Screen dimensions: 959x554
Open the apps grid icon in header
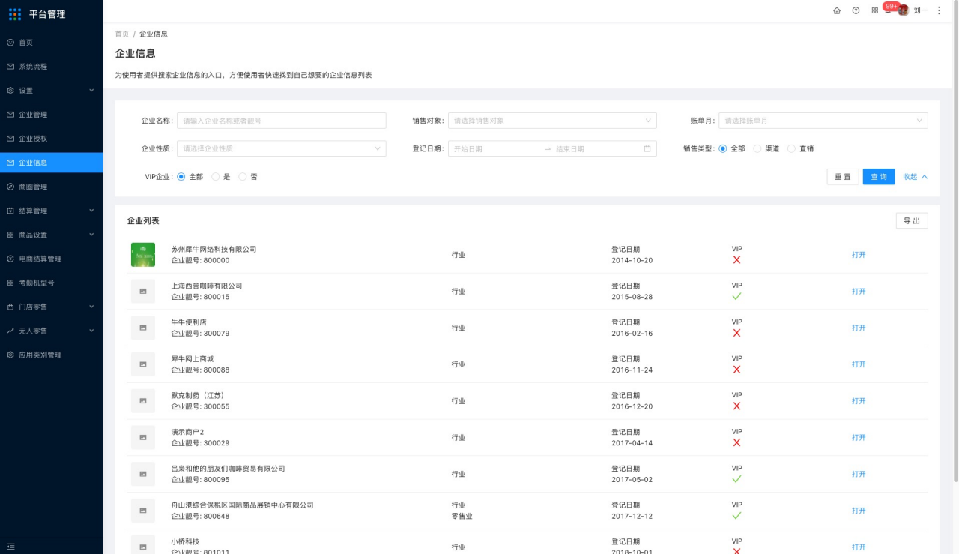(x=875, y=10)
